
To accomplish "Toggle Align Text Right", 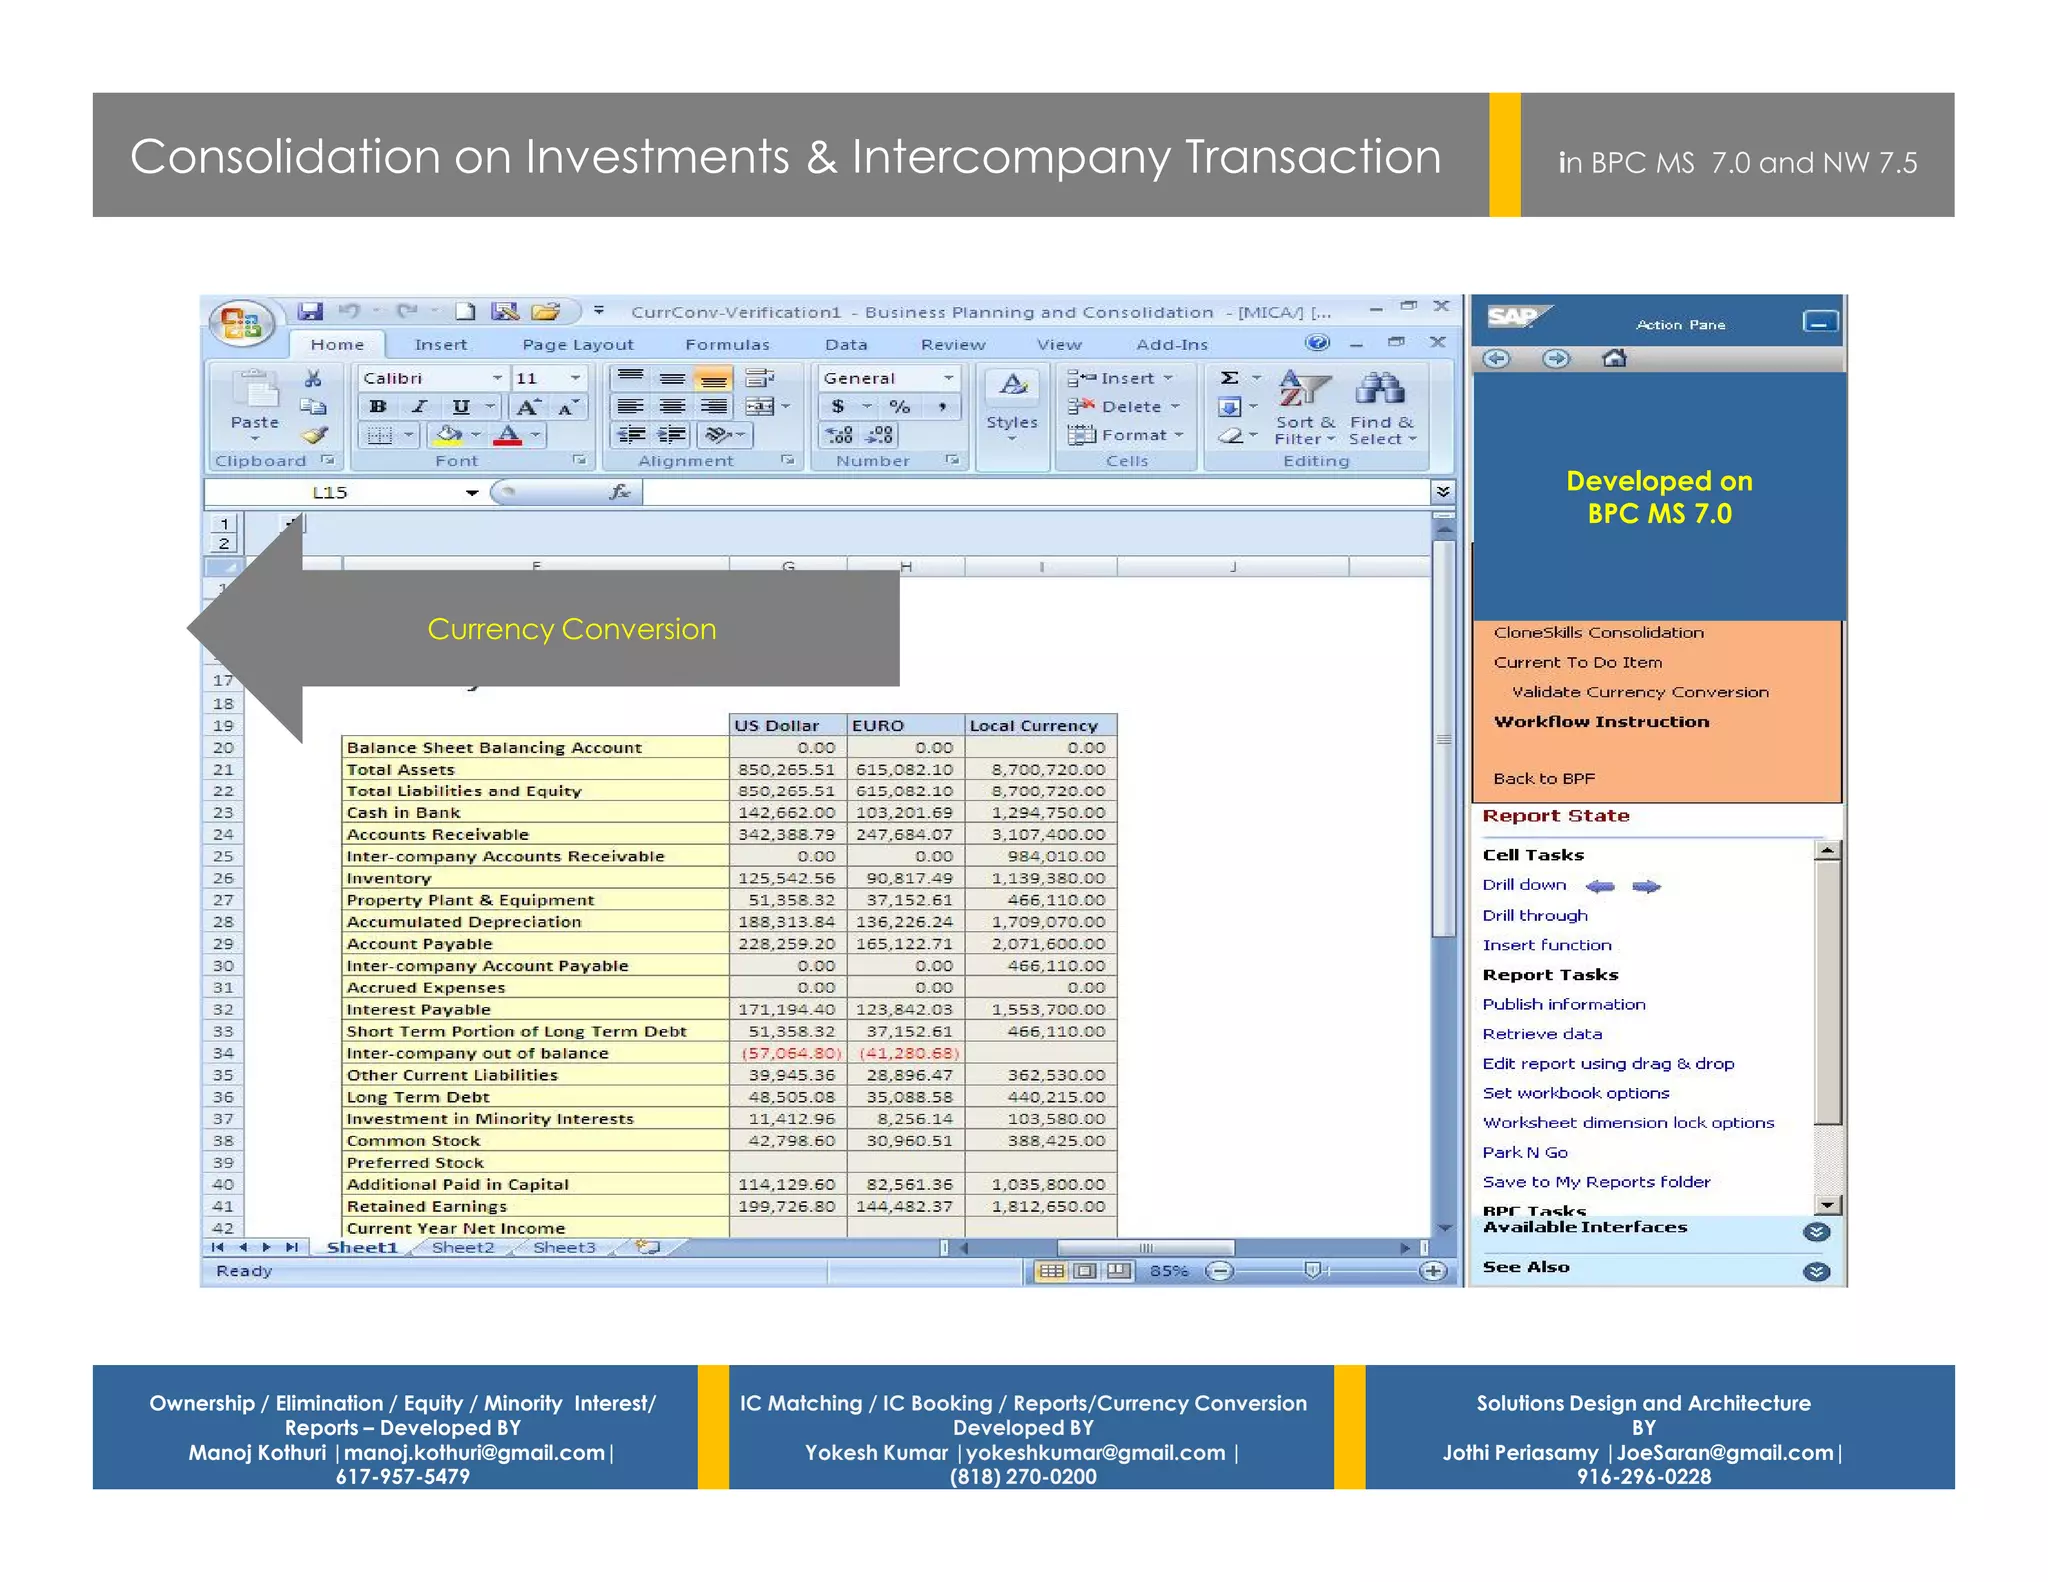I will [713, 406].
